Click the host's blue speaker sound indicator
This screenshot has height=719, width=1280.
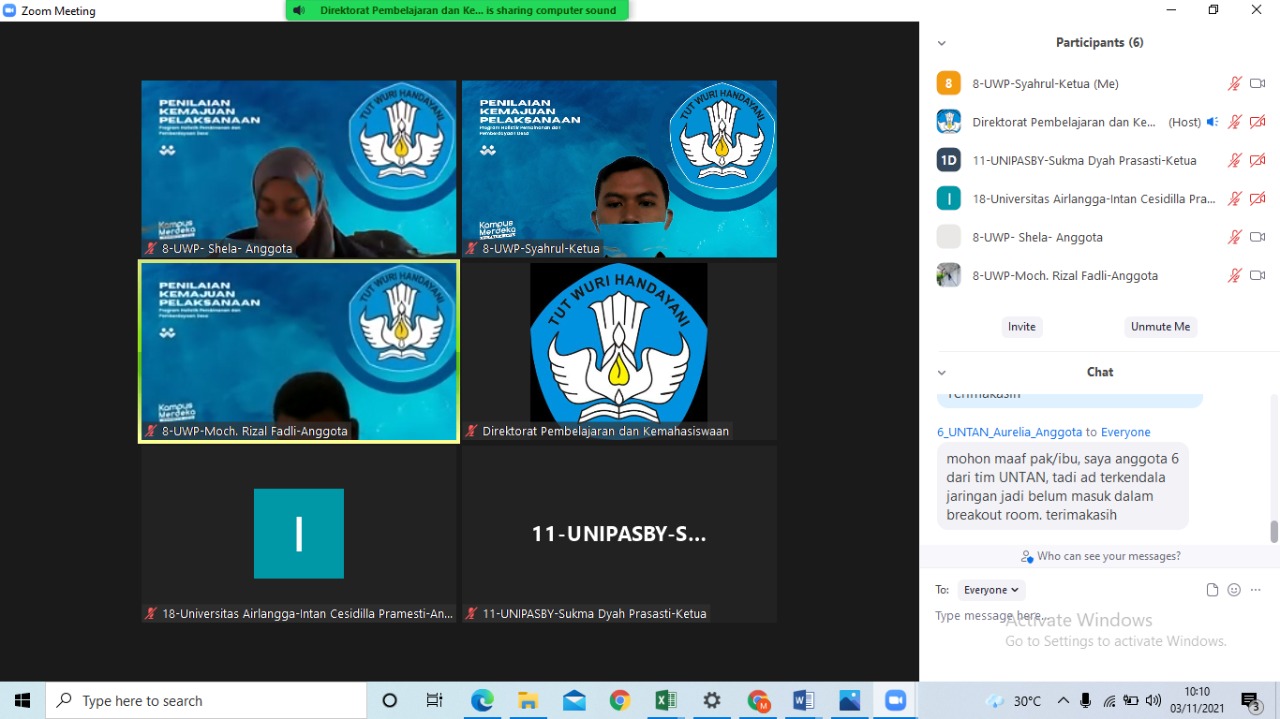[1212, 122]
